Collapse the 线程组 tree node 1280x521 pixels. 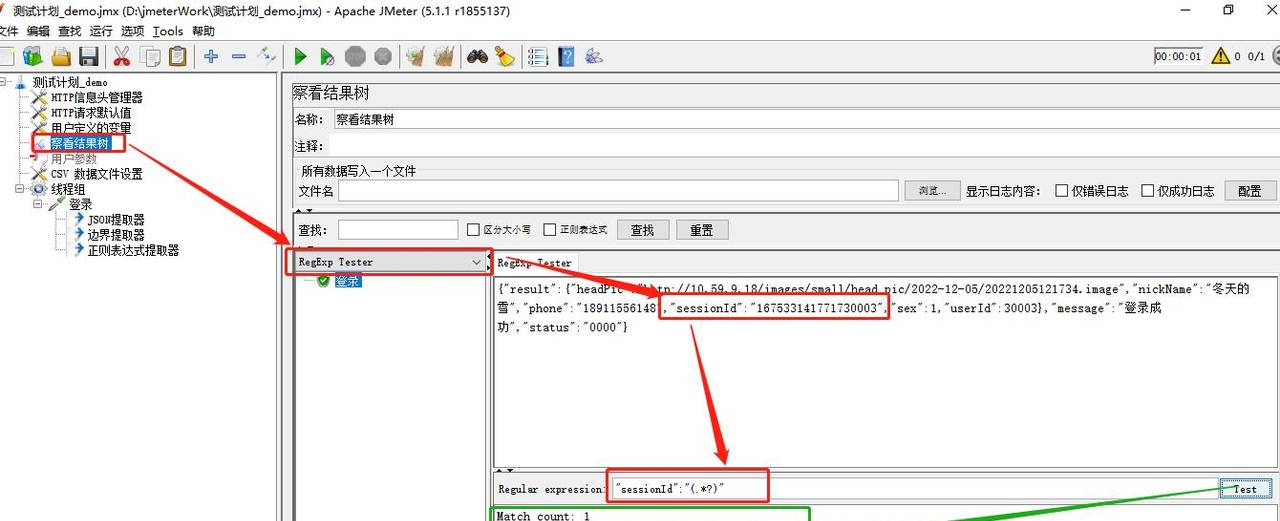click(x=21, y=189)
